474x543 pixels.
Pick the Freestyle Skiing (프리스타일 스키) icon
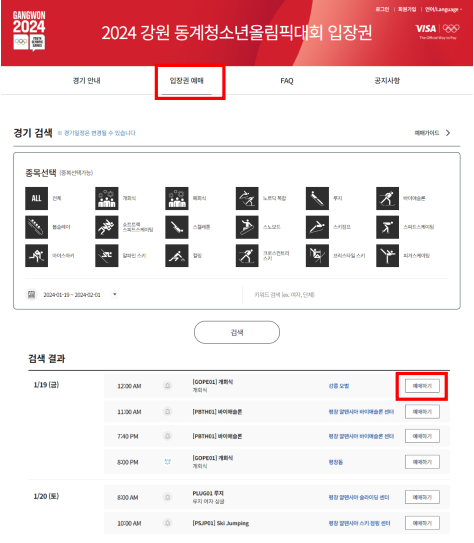coord(317,256)
